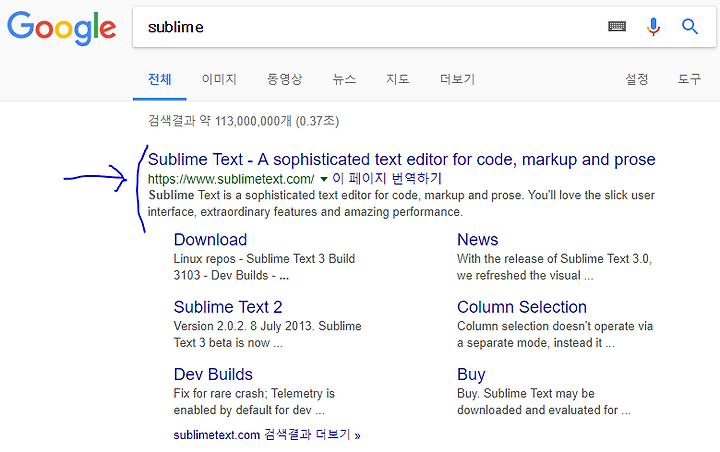Click text 'Column selection doesn't operate via'
The image size is (720, 452).
pos(555,326)
